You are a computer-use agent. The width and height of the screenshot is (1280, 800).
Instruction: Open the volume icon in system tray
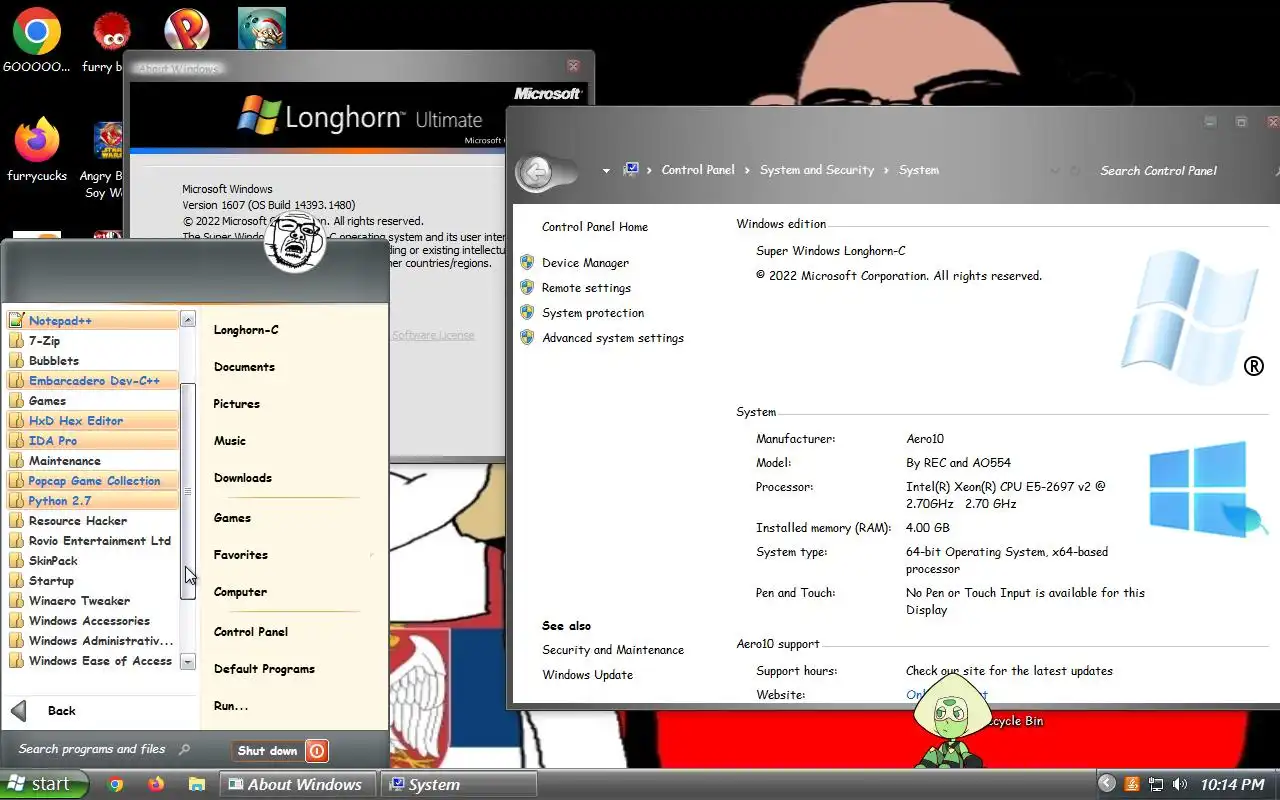point(1180,785)
